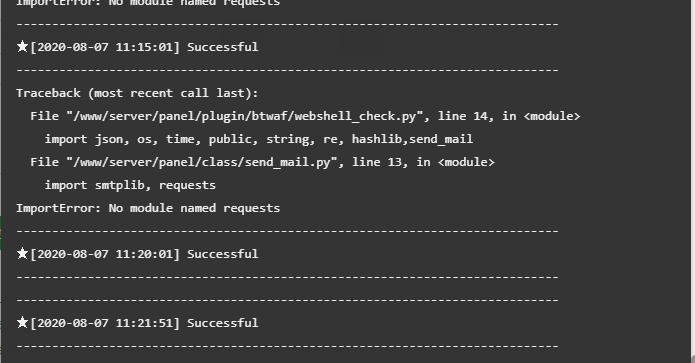Click the star icon before 11:20:01 entry
Image resolution: width=695 pixels, height=363 pixels.
(22, 253)
